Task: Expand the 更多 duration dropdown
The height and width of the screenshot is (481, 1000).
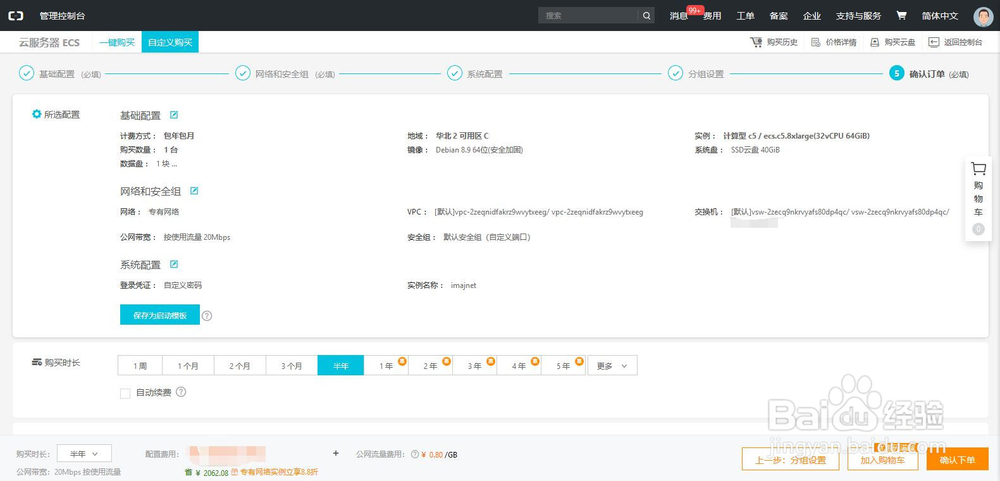Action: [612, 366]
